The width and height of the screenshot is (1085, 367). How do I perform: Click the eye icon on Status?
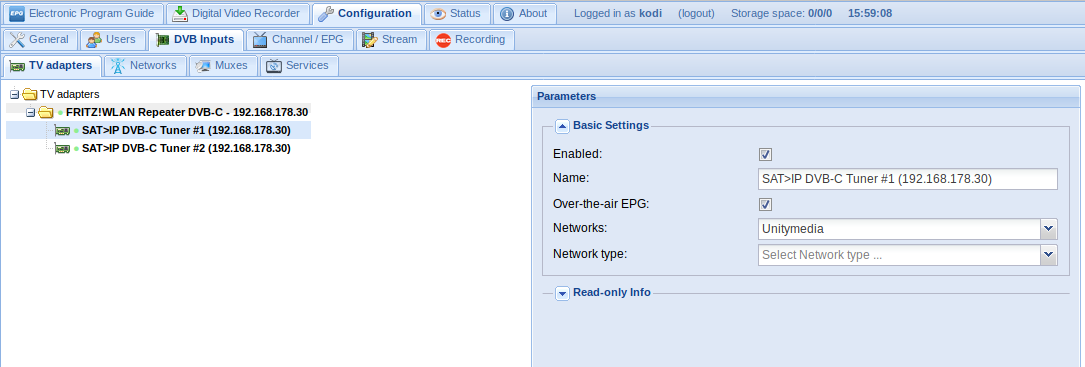point(438,13)
